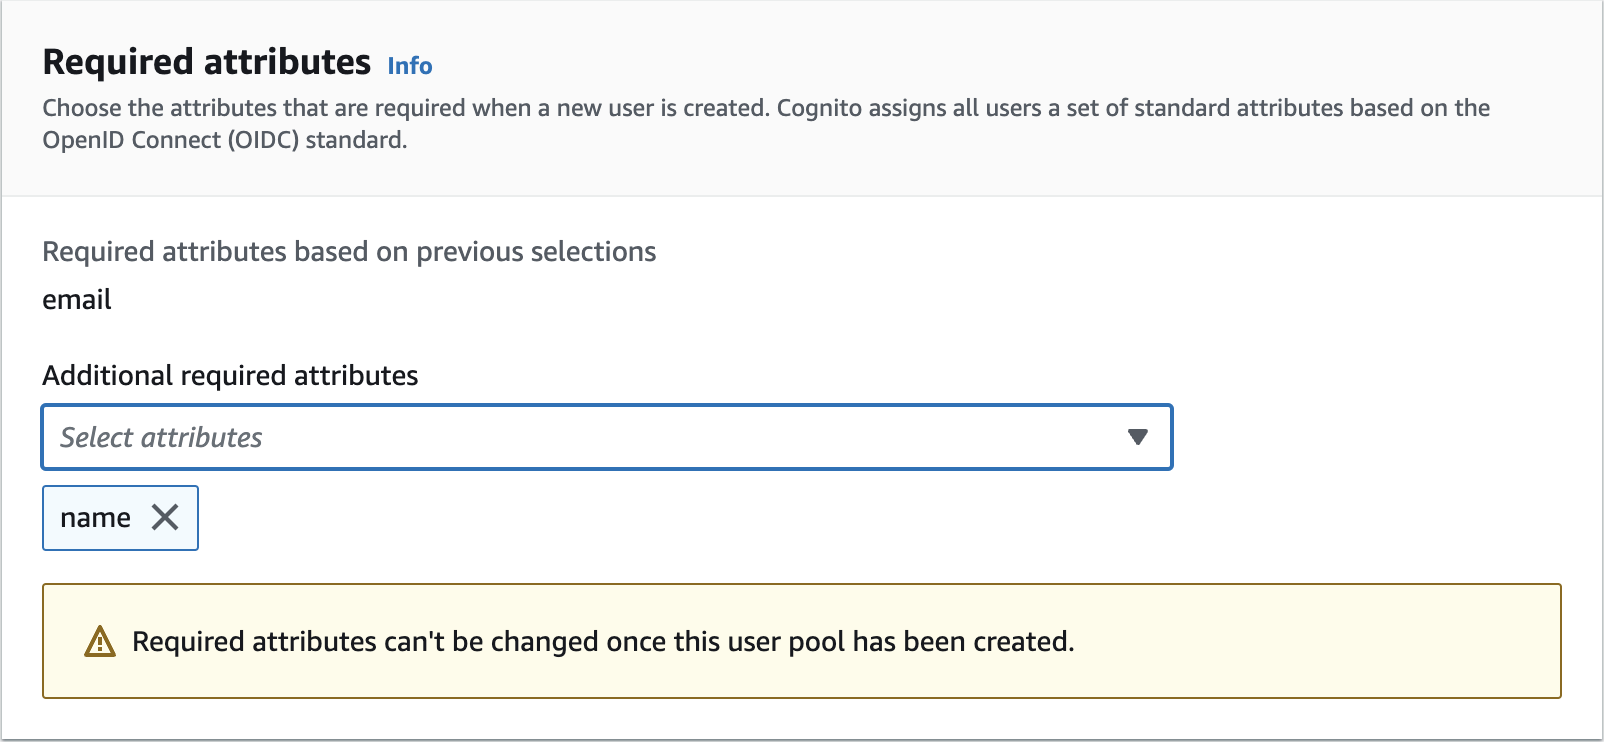Click the Select attributes placeholder text
The width and height of the screenshot is (1604, 742).
pos(161,437)
